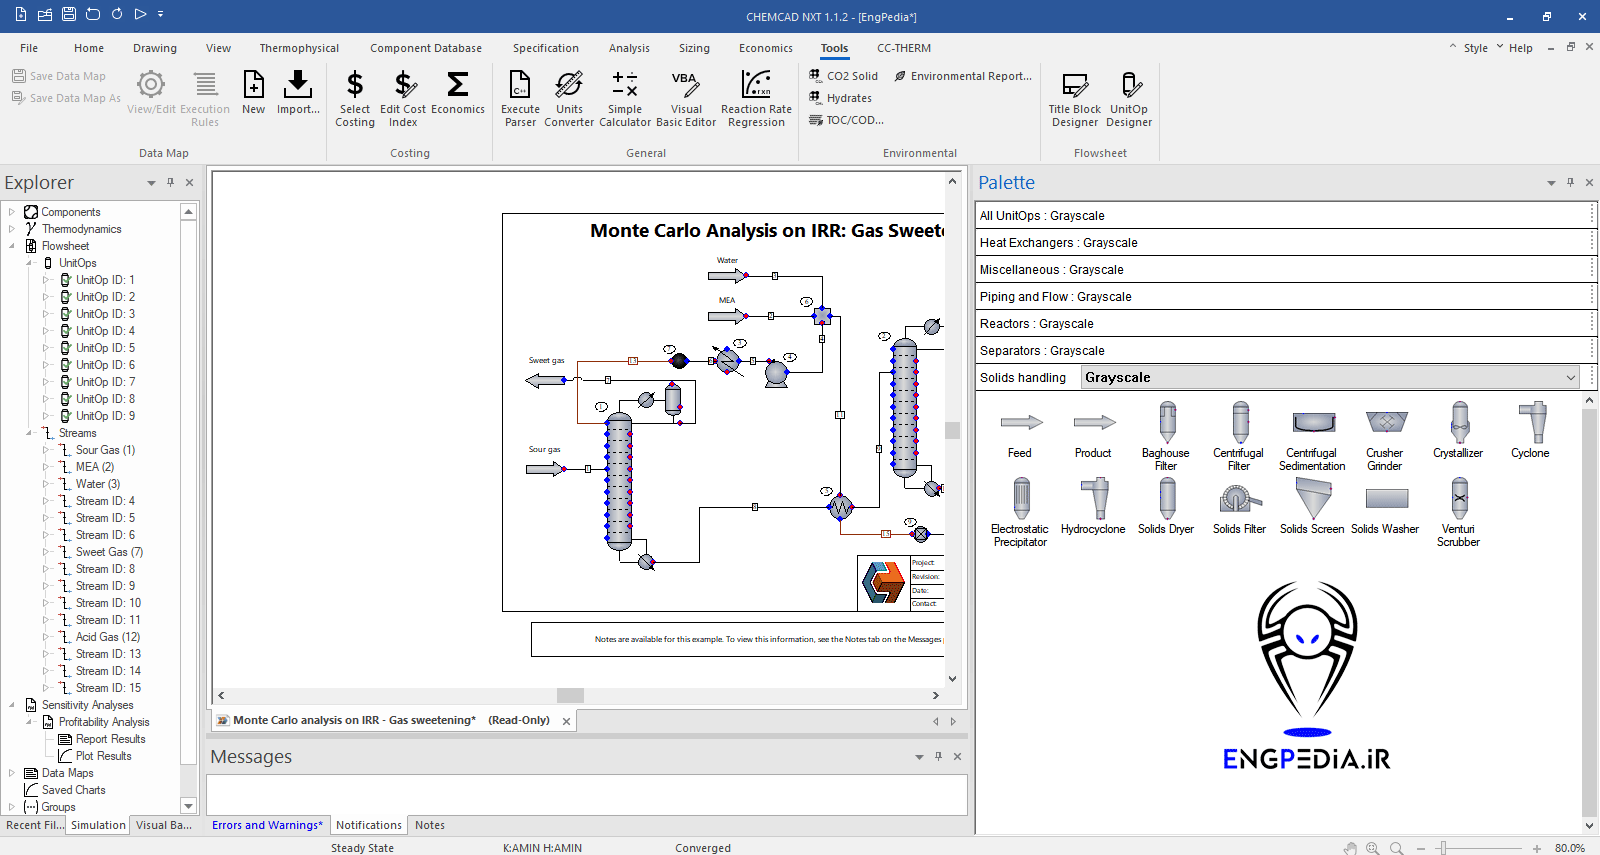Open the Thermophysical ribbon tab
Image resolution: width=1600 pixels, height=855 pixels.
[x=299, y=48]
